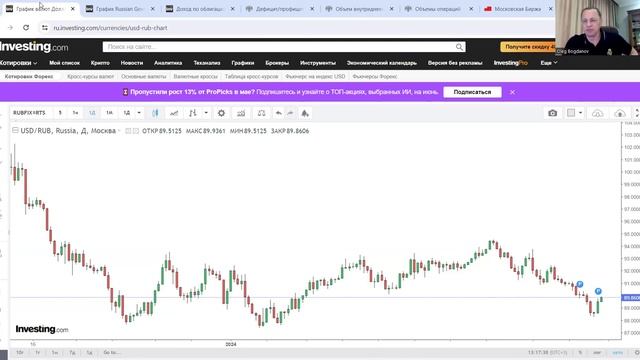Viewport: 640px width, 360px height.
Task: Open the Брокеры menu
Action: click(x=277, y=63)
